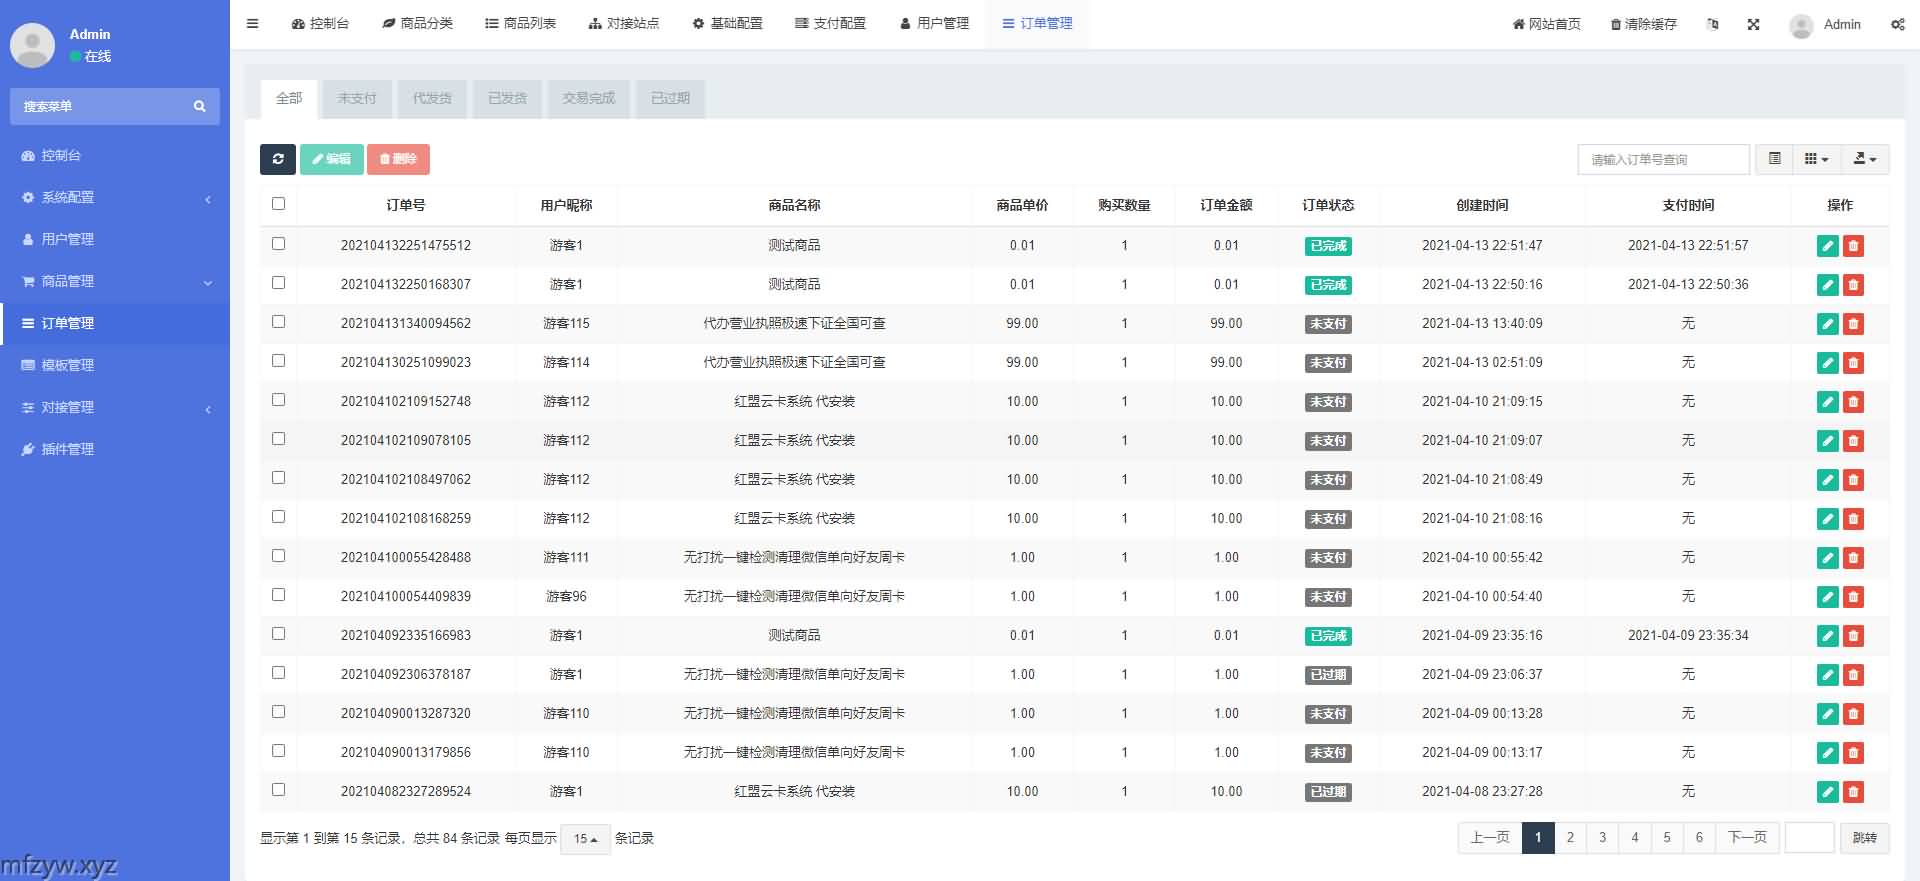Toggle the table card view icon

1774,159
